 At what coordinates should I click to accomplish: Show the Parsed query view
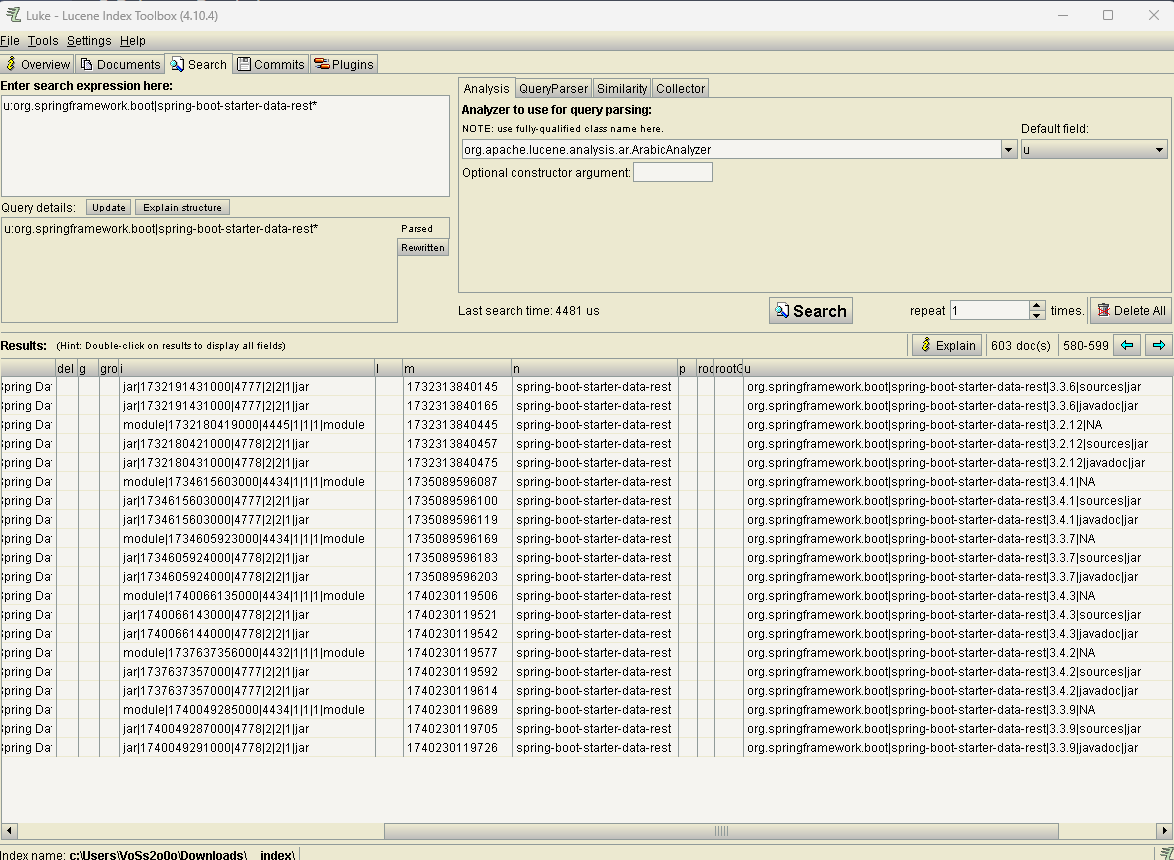click(423, 228)
